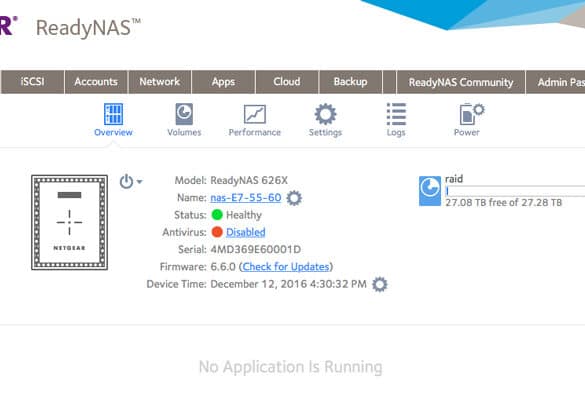
Task: Click the nas-E7-55-60 name link
Action: click(246, 197)
